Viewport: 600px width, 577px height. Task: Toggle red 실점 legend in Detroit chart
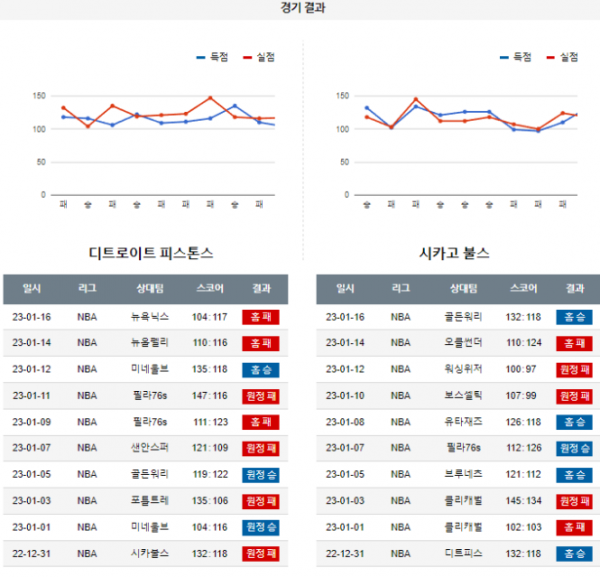coord(259,57)
